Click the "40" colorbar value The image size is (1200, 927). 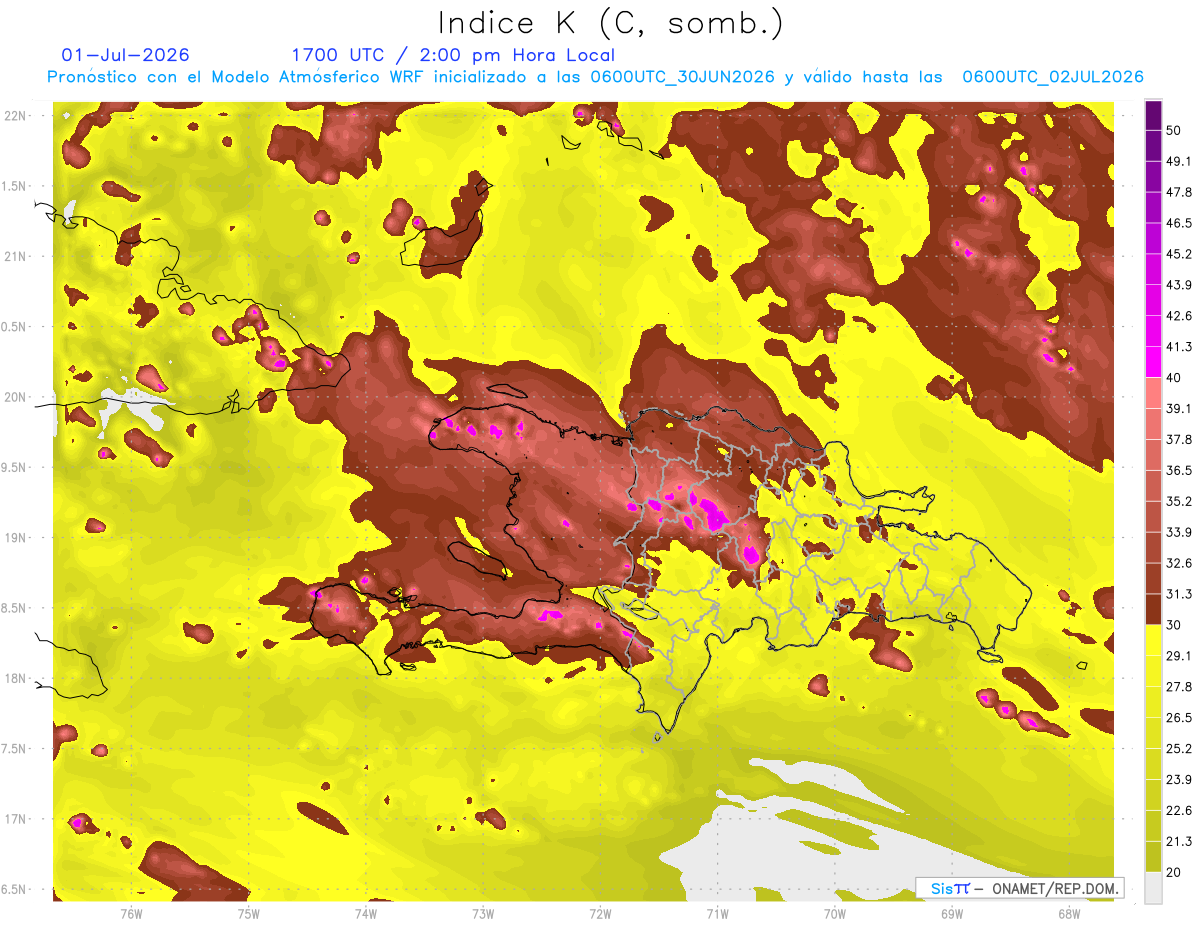pos(1174,378)
